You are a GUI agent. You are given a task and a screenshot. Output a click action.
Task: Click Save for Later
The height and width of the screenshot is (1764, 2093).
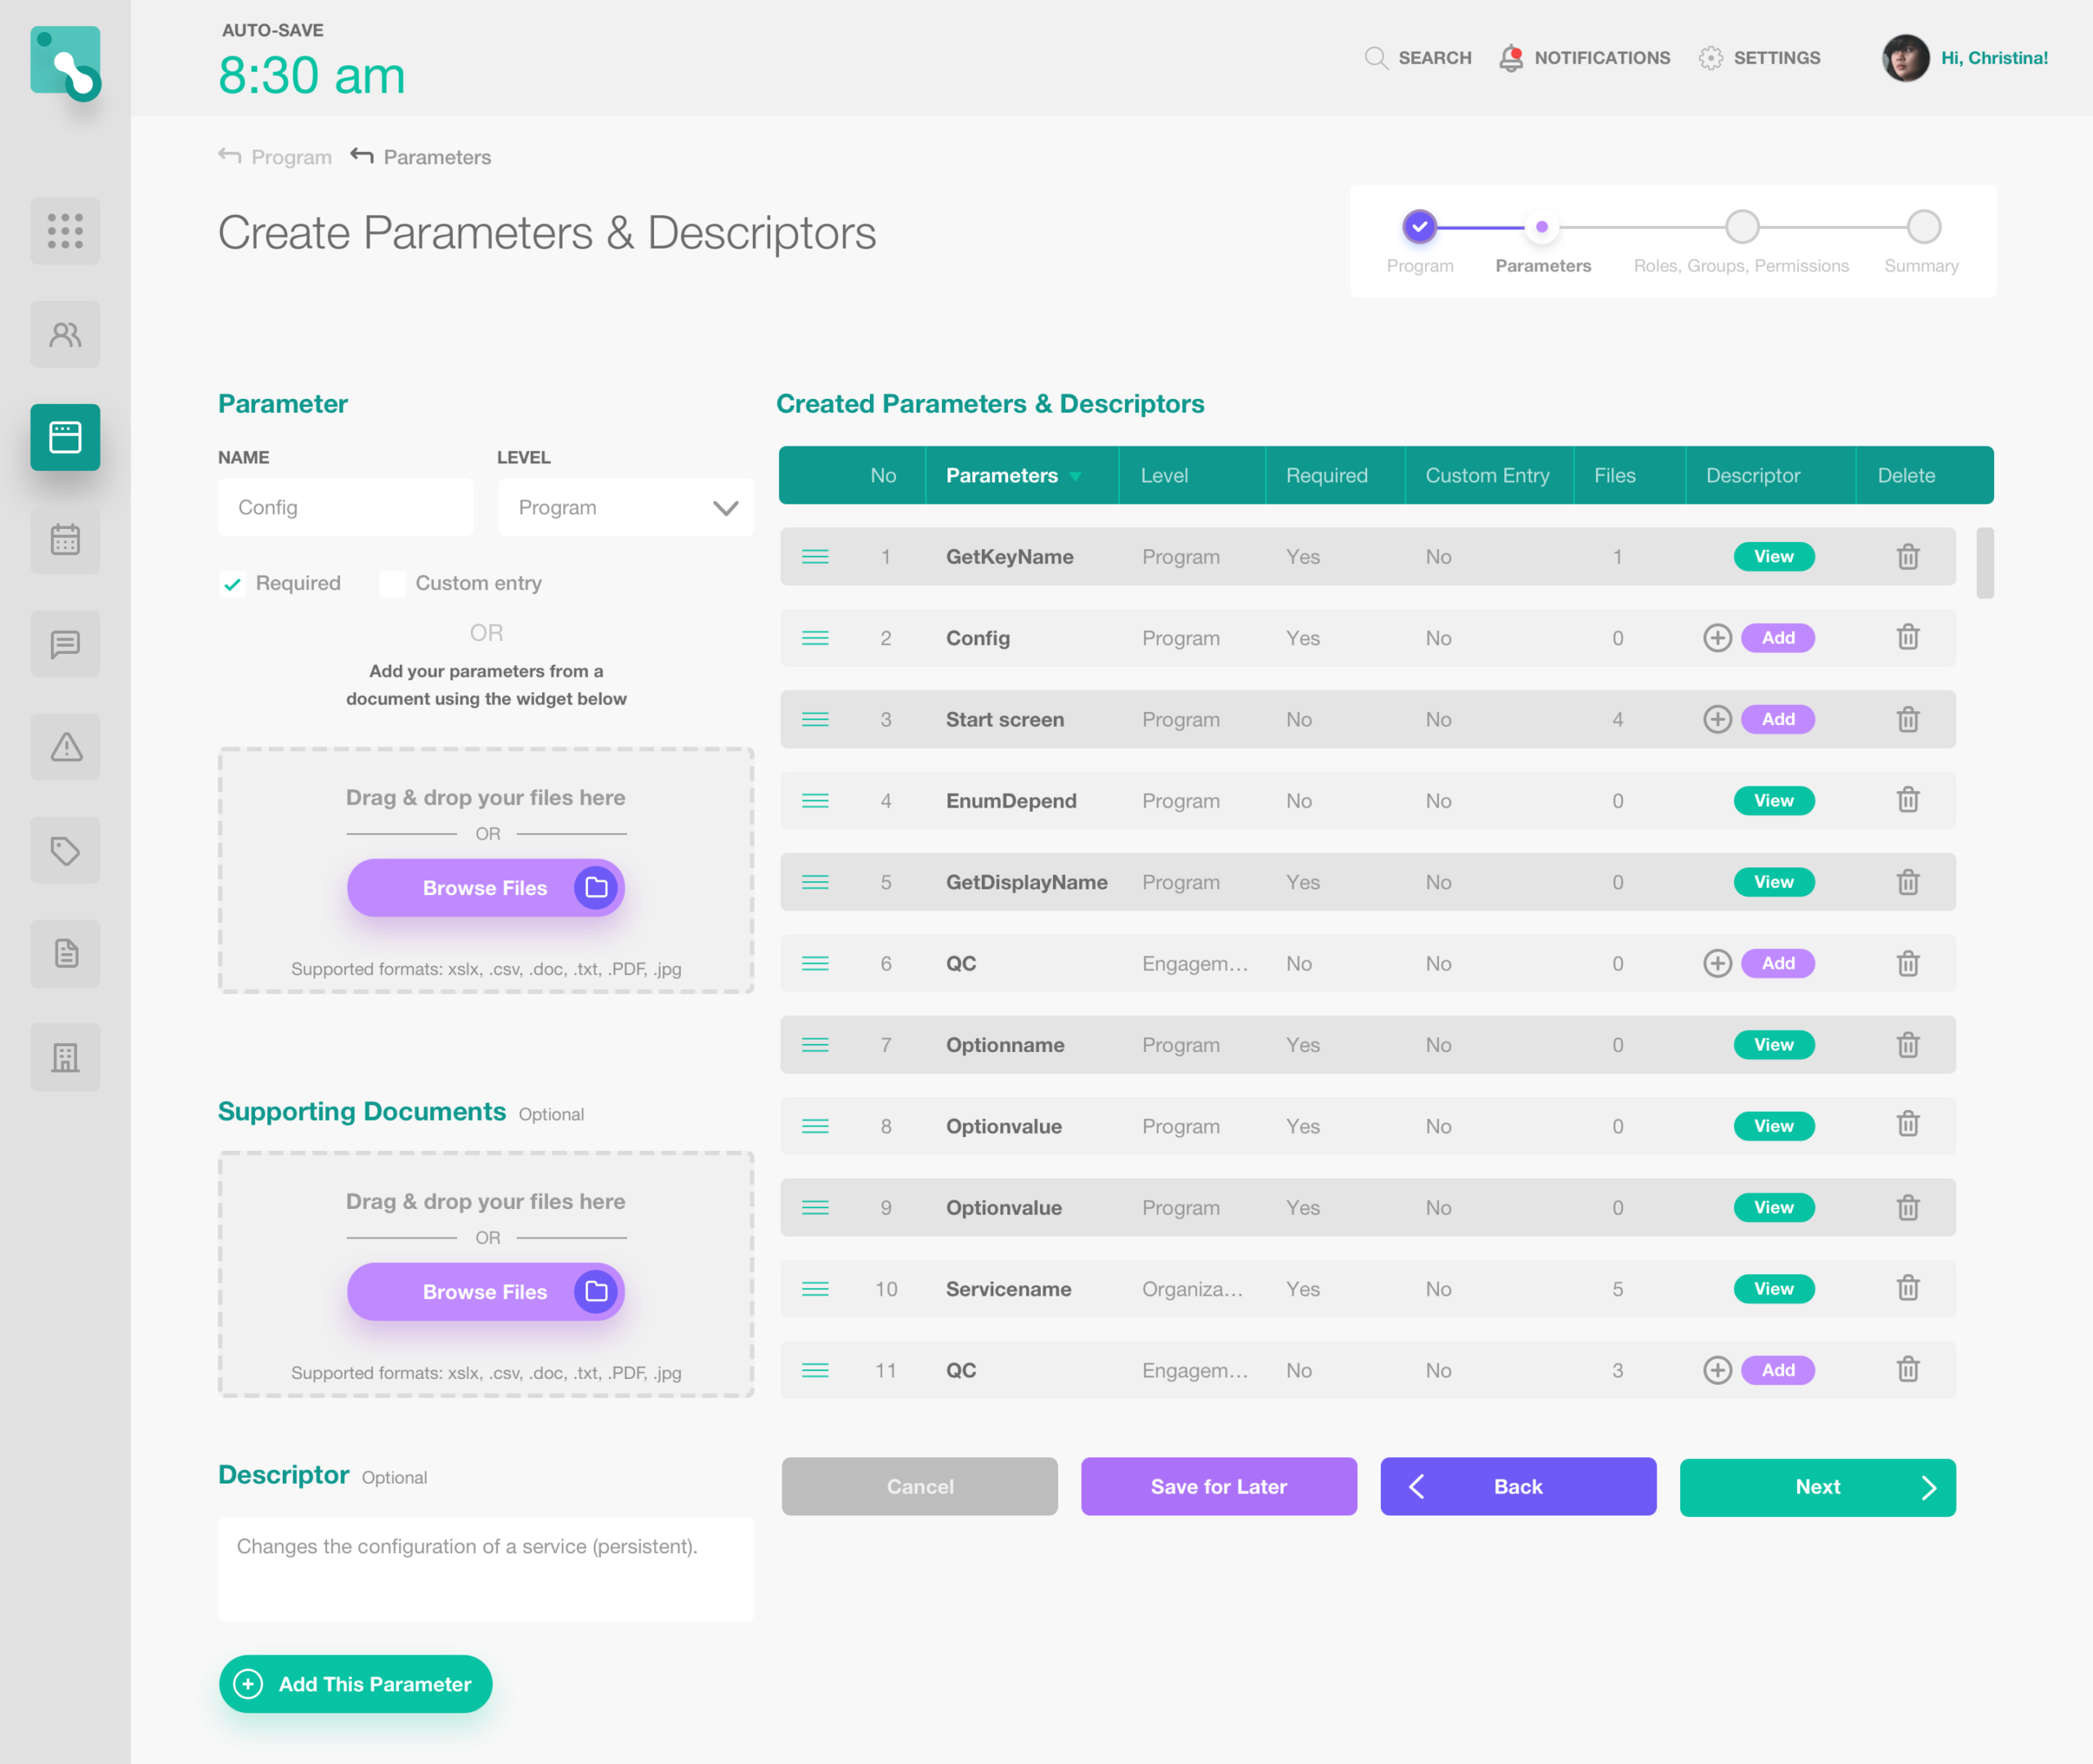click(1218, 1487)
